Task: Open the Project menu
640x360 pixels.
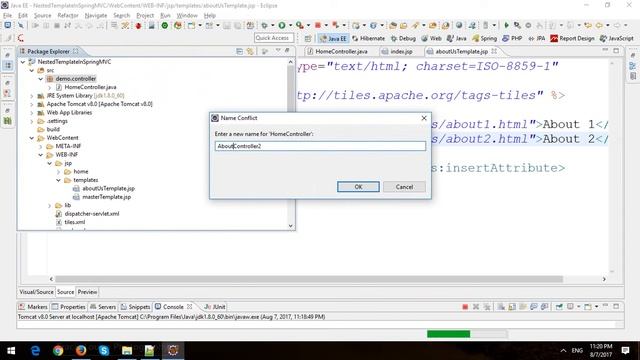Action: pyautogui.click(x=145, y=16)
